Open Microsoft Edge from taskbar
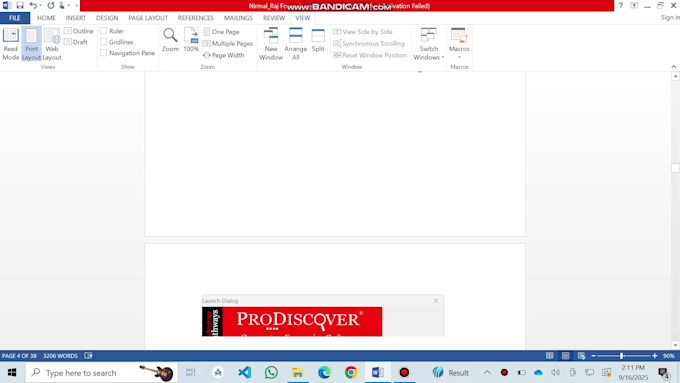The image size is (680, 383). tap(324, 373)
